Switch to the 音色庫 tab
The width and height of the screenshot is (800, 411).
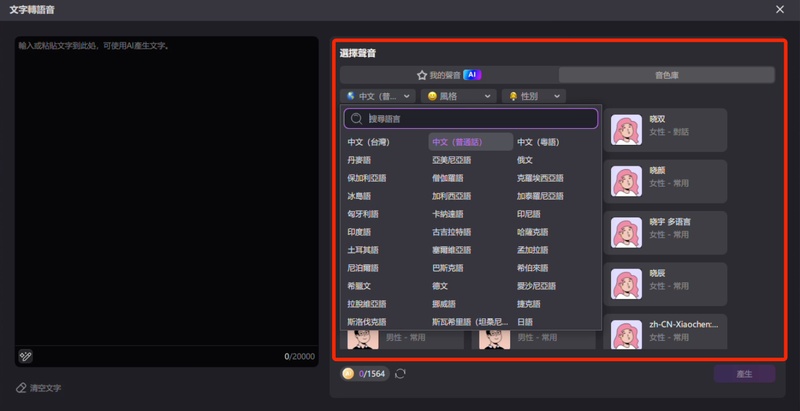click(x=666, y=75)
